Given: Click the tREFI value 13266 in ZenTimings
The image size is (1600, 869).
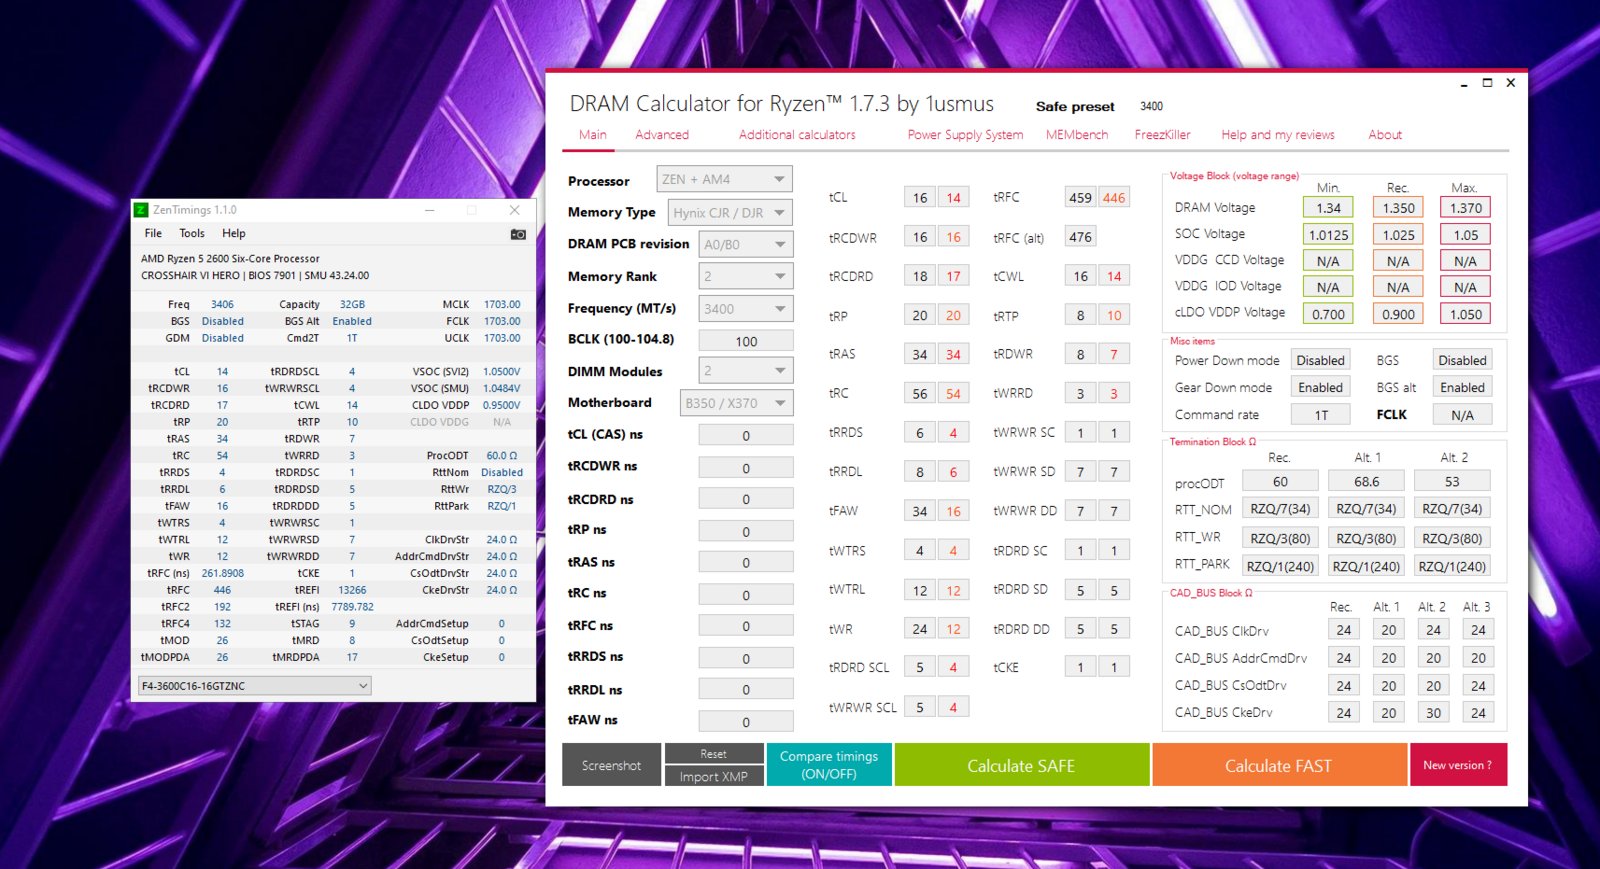Looking at the screenshot, I should pyautogui.click(x=352, y=590).
